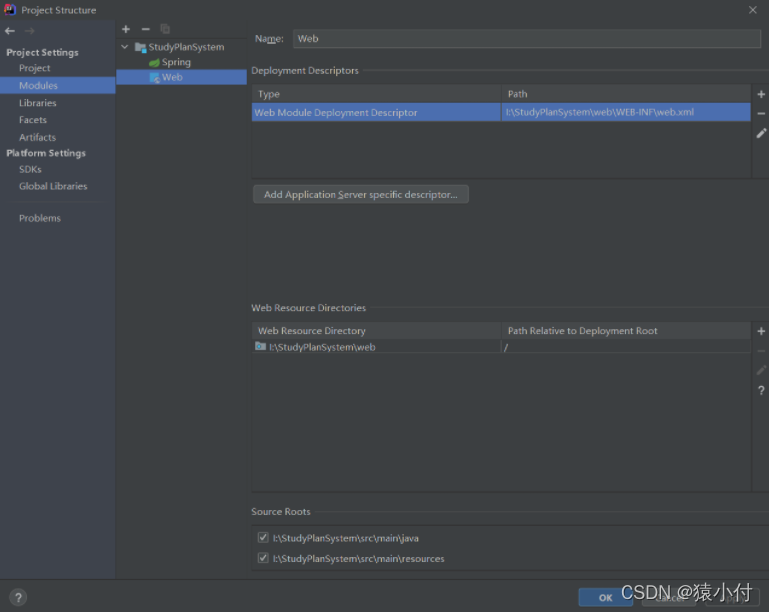
Task: Close the Project Structure dialog
Action: tap(753, 10)
